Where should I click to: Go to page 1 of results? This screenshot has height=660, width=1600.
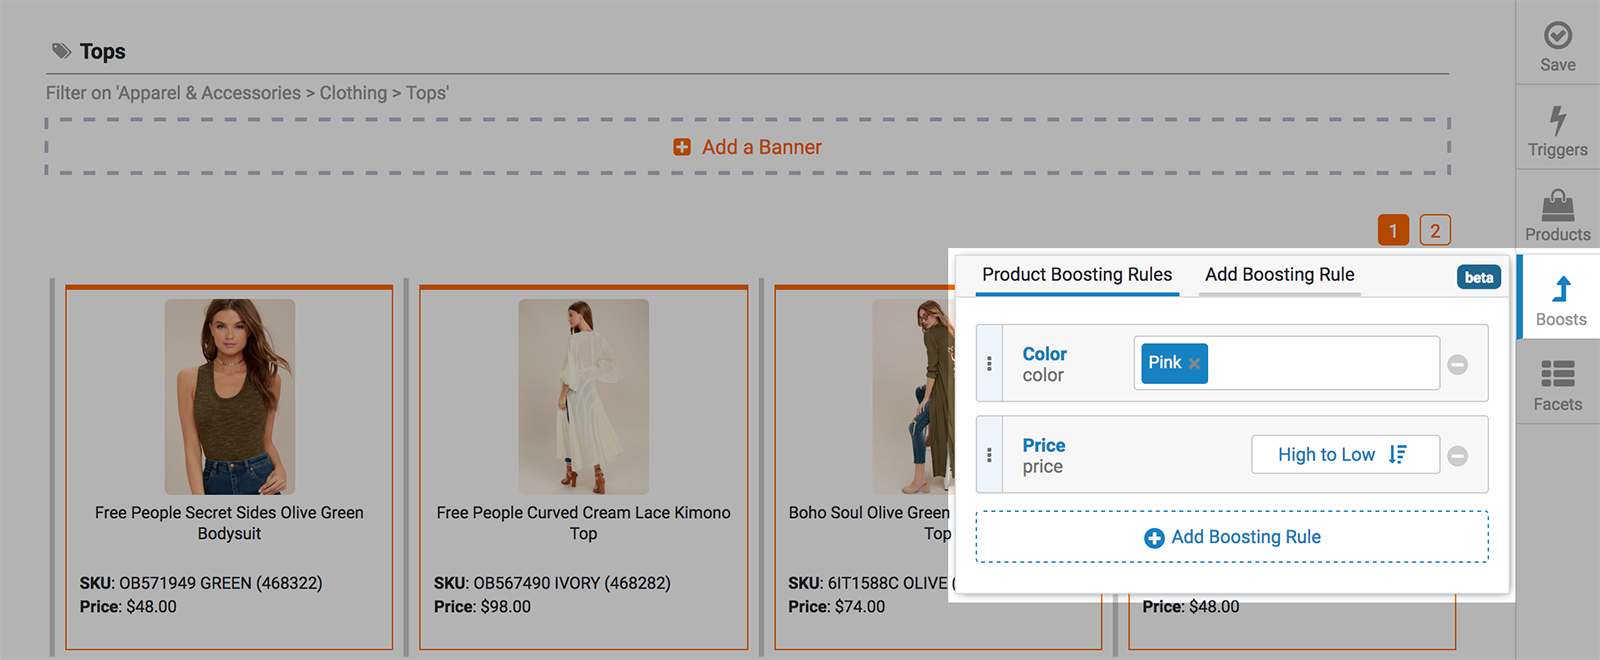point(1393,230)
